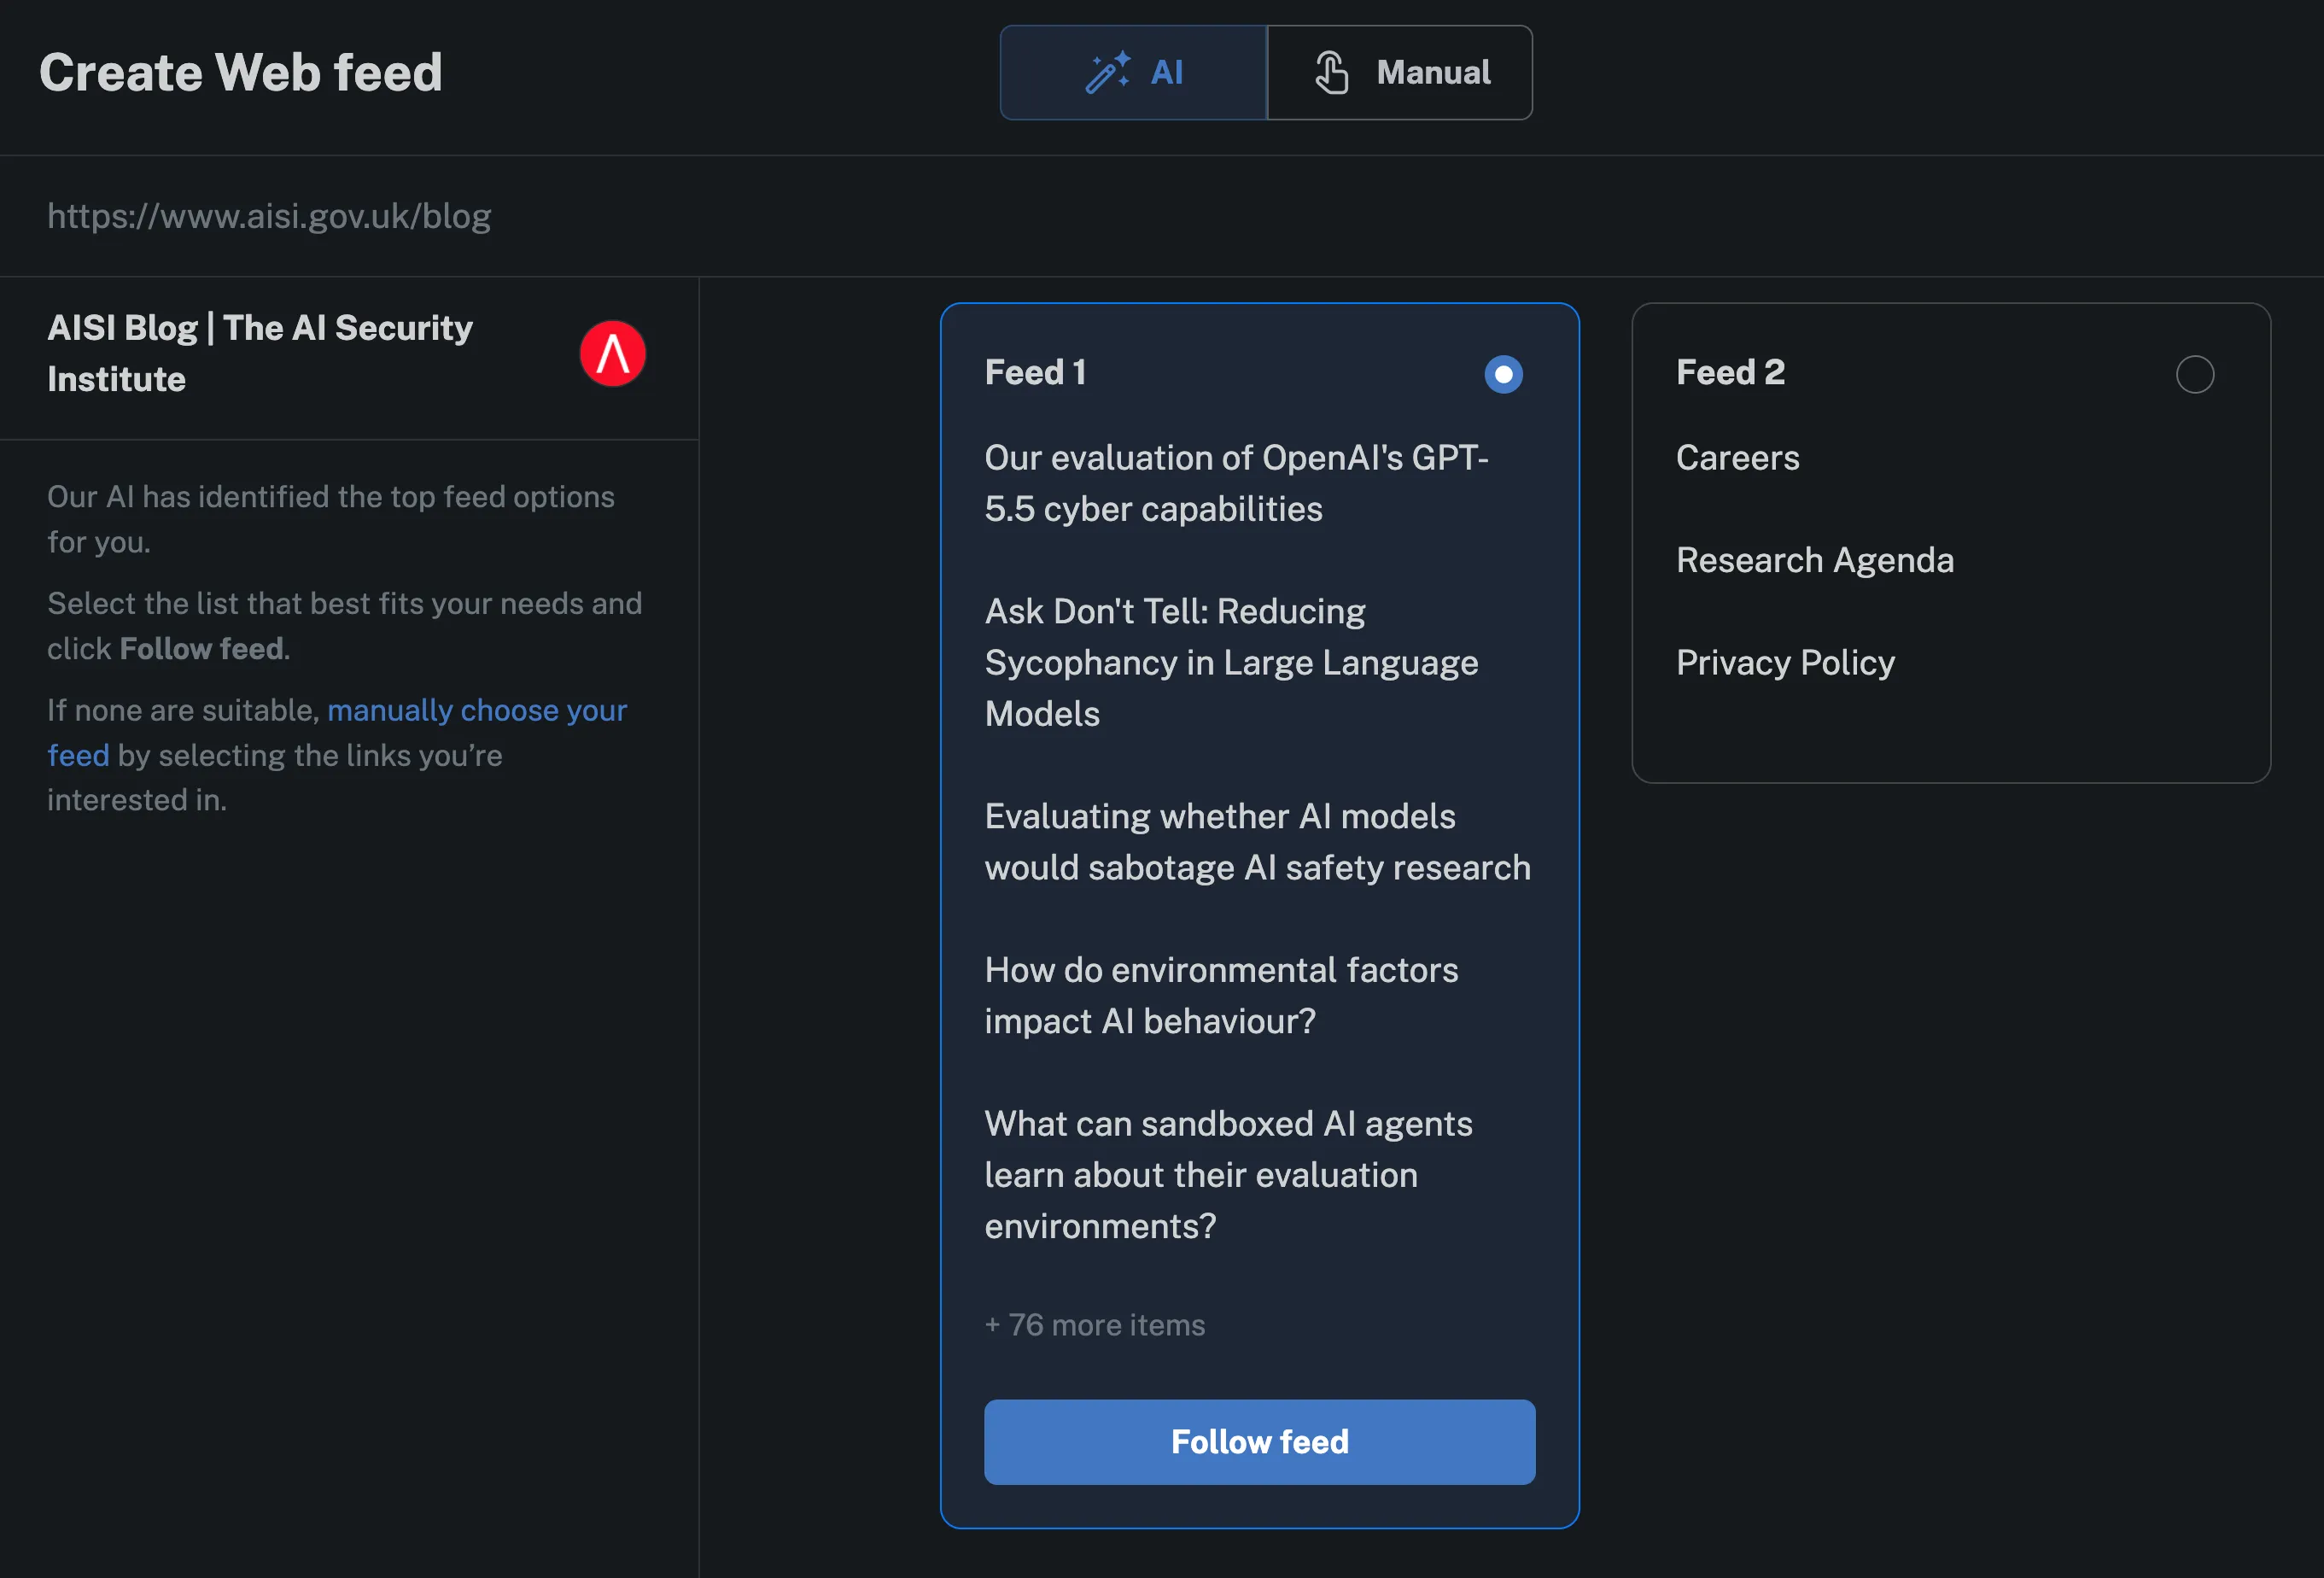The height and width of the screenshot is (1578, 2324).
Task: Click the Feed 1 card title
Action: (1035, 372)
